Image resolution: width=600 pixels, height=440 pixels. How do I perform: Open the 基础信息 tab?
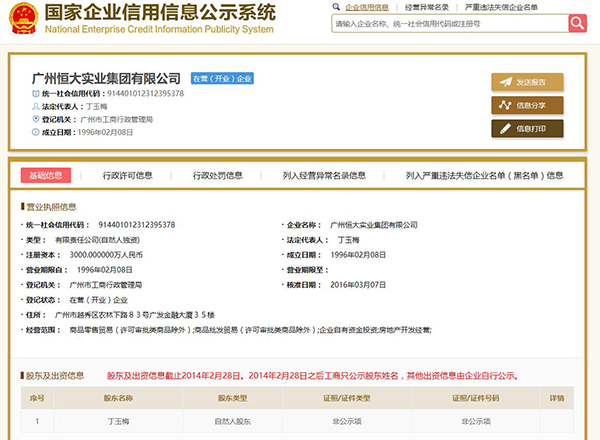[46, 175]
